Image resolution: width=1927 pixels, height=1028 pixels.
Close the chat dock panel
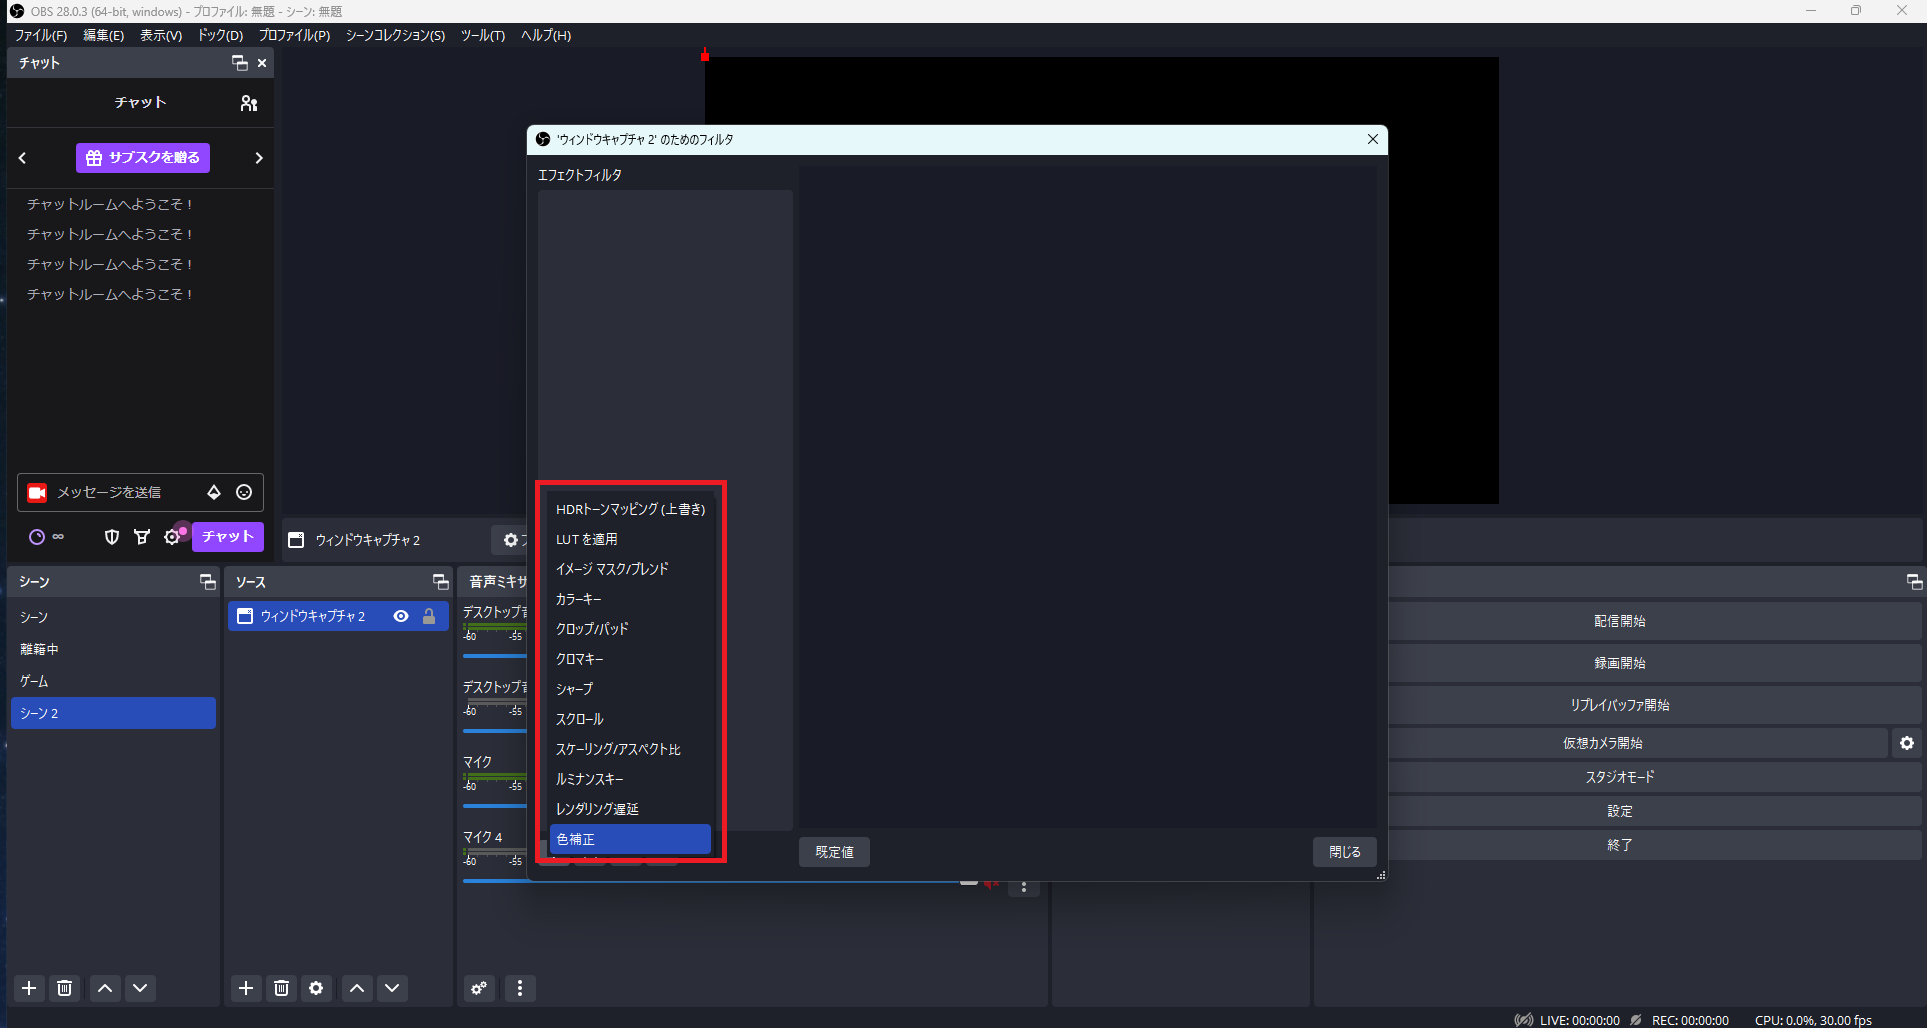(x=262, y=63)
